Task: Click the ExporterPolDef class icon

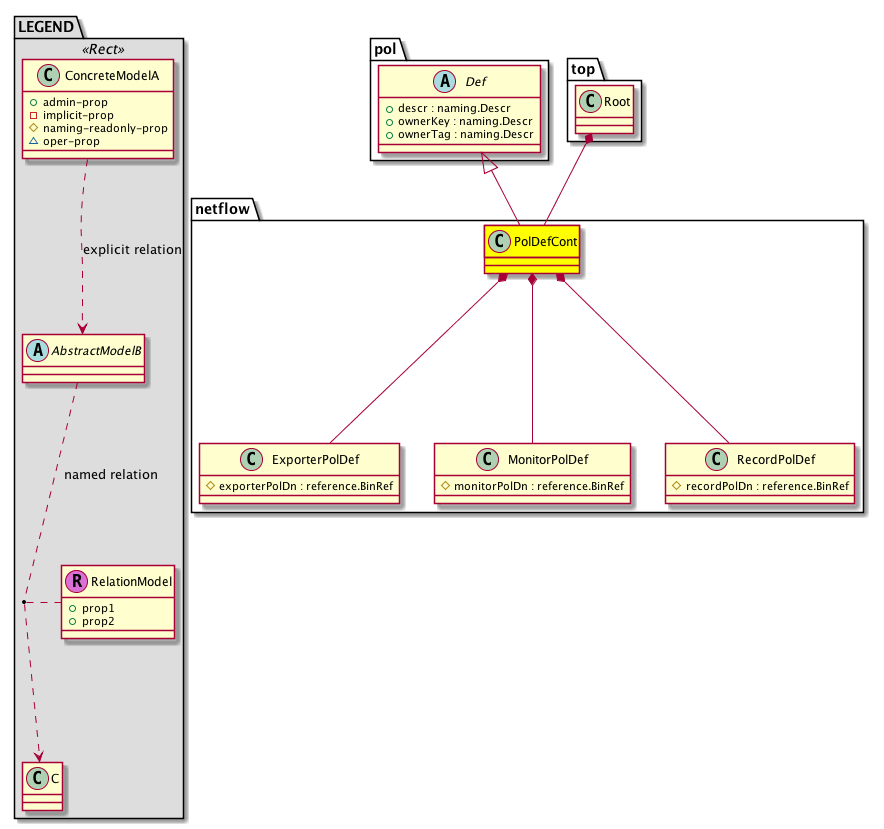Action: (x=252, y=460)
